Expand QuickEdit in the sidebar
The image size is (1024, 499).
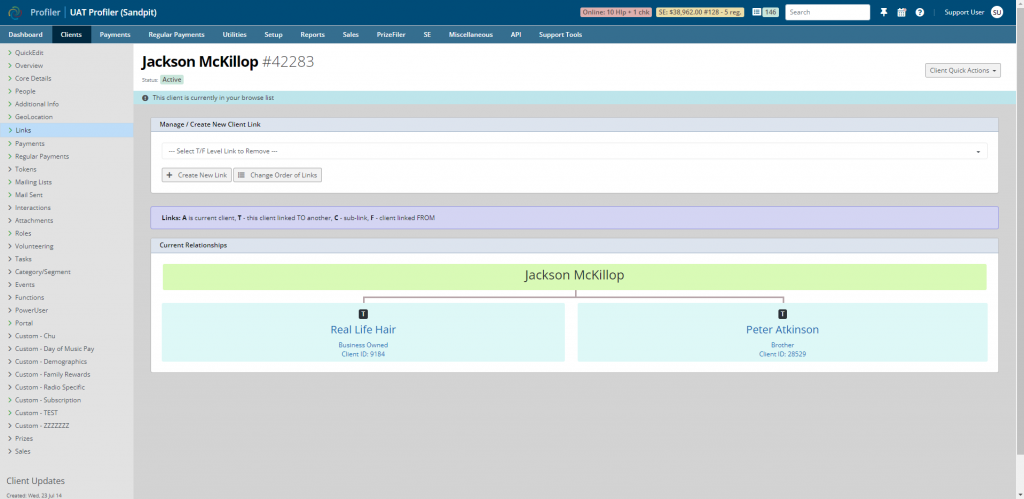point(29,53)
